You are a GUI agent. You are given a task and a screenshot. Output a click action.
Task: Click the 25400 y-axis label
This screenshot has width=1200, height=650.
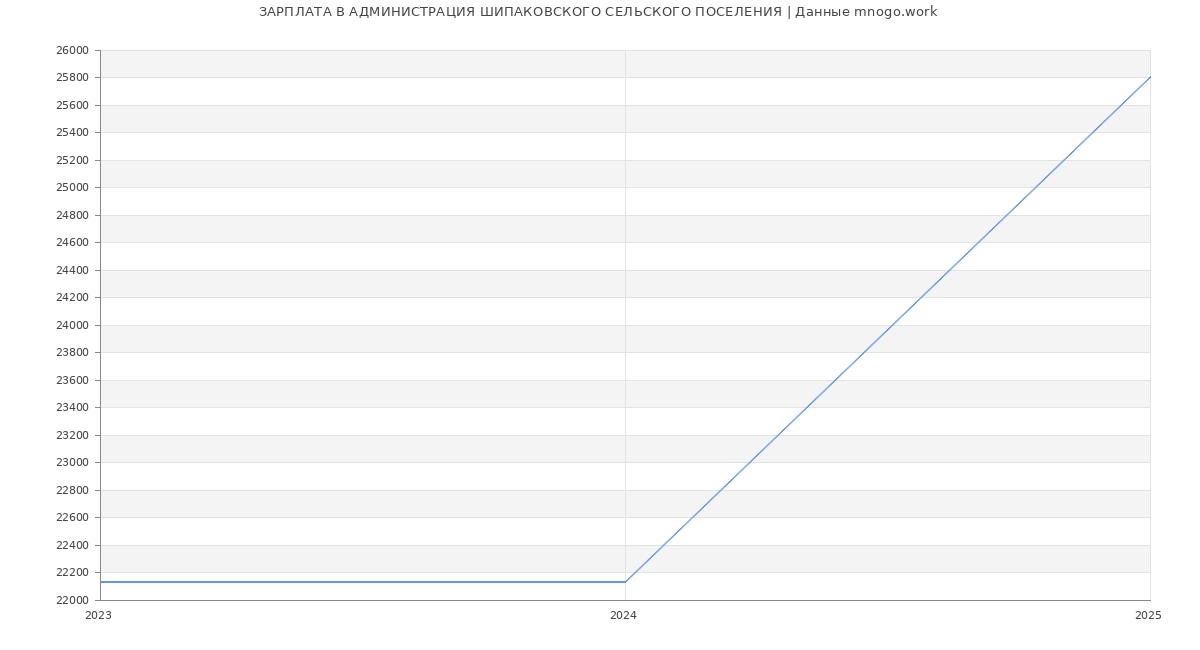(72, 133)
